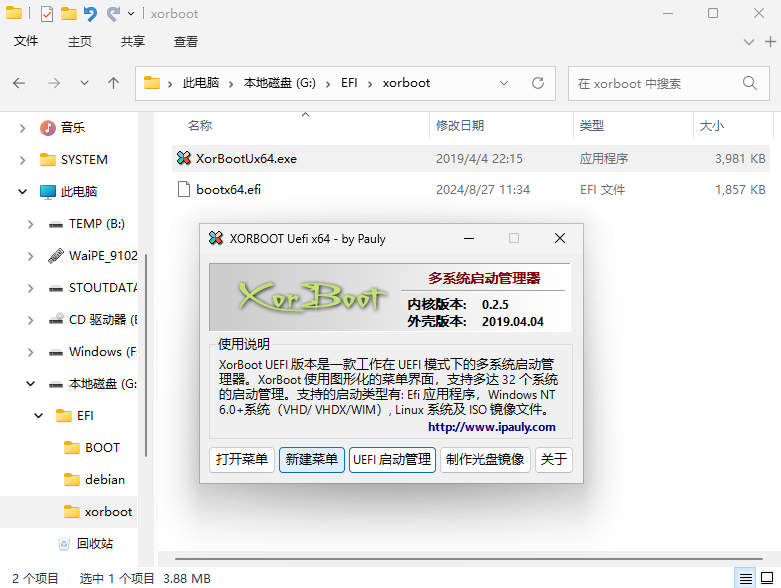Click 打开菜单 in XorBoot dialog
The image size is (781, 588).
pos(242,459)
